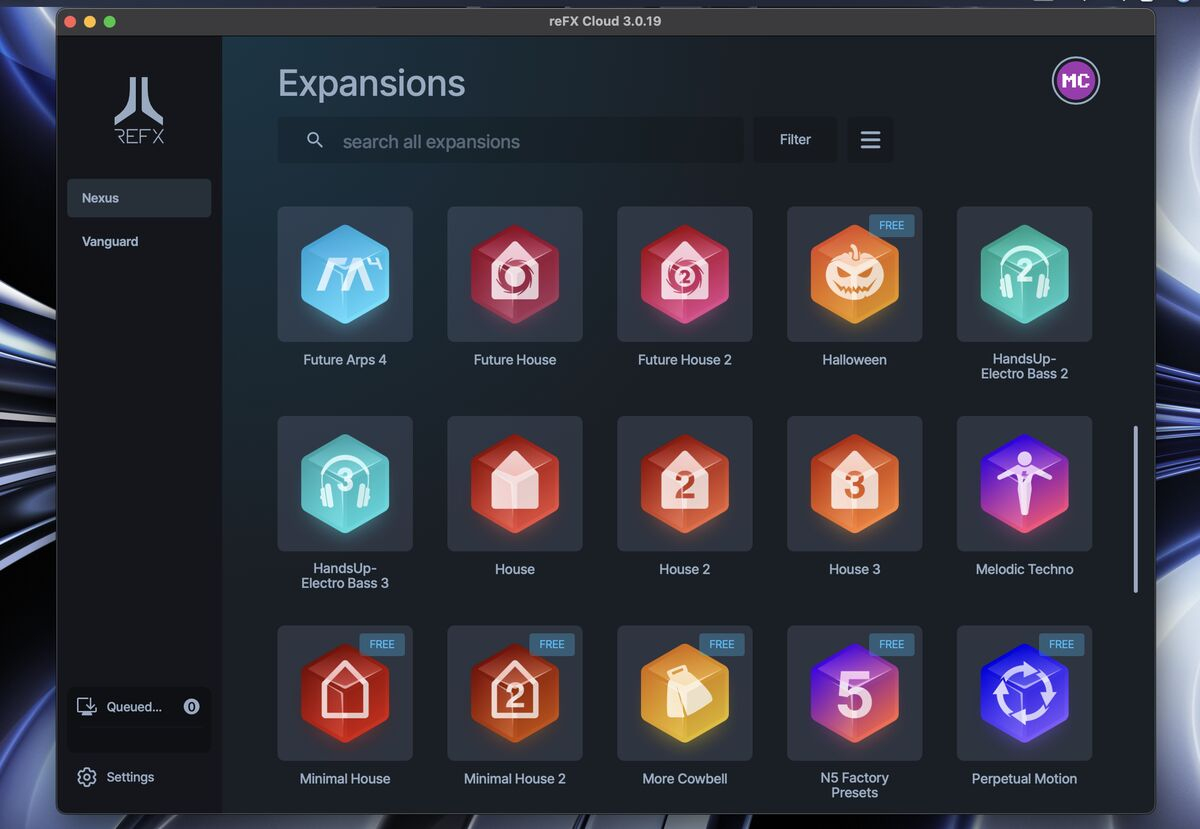Open the MC user profile avatar
The width and height of the screenshot is (1200, 829).
coord(1075,81)
